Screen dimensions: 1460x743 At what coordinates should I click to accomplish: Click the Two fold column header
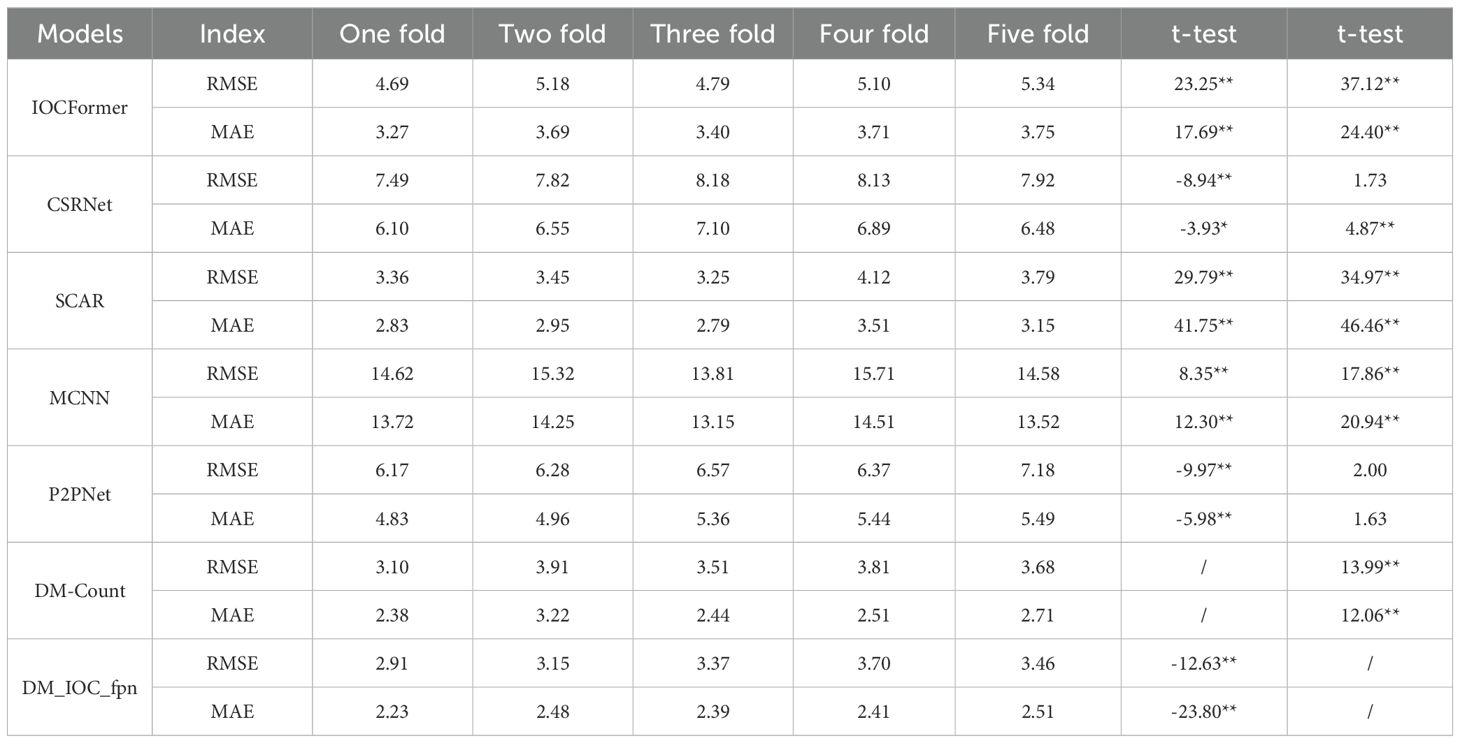tap(552, 34)
